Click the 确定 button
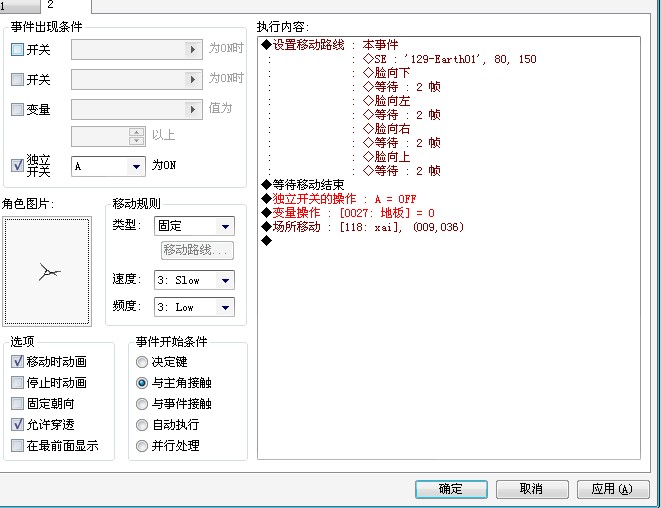The height and width of the screenshot is (508, 661). (x=451, y=489)
